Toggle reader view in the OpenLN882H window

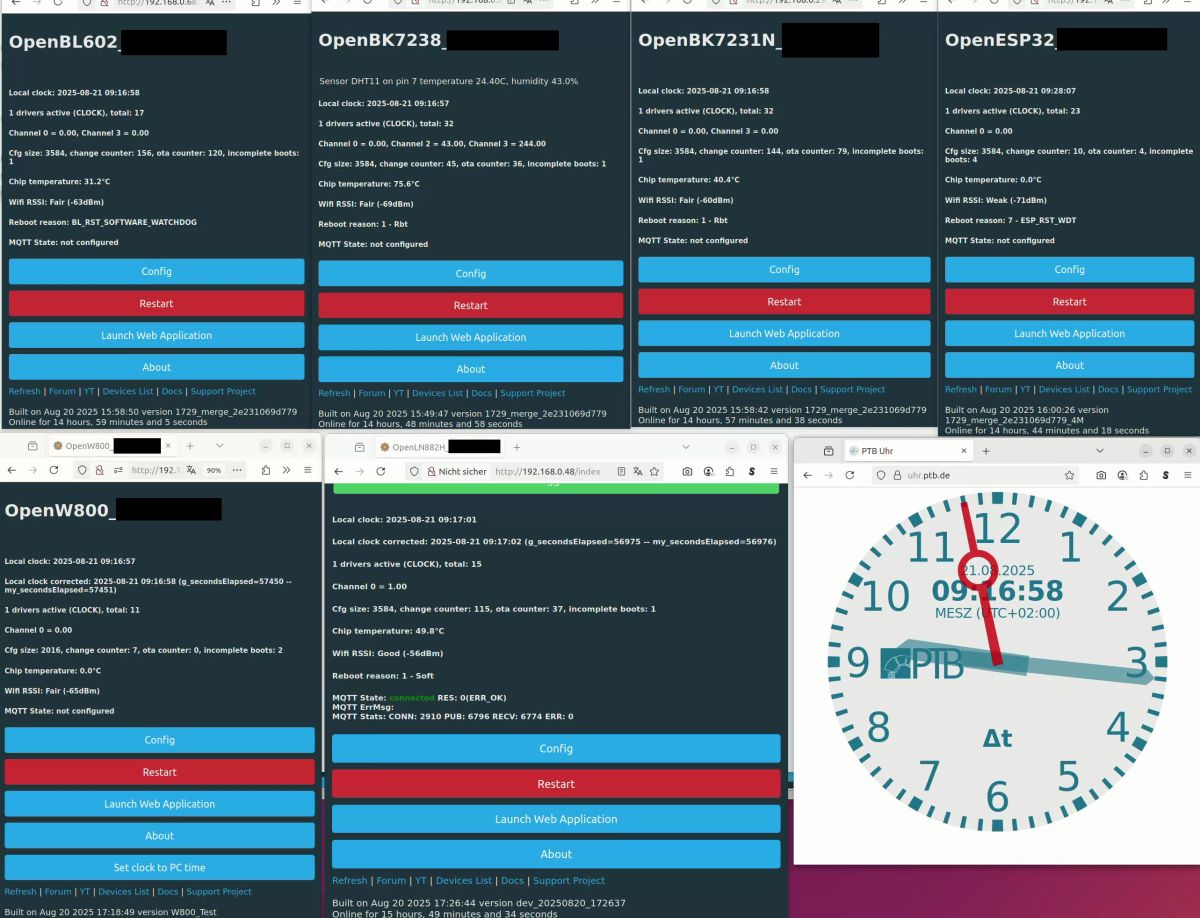(621, 471)
